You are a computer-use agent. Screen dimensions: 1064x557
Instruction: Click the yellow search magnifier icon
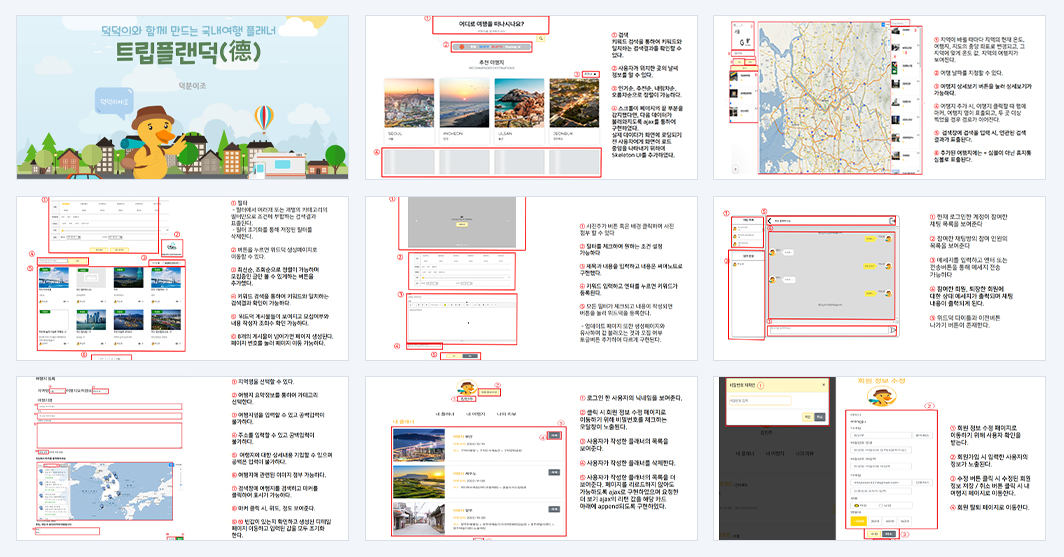coord(541,39)
